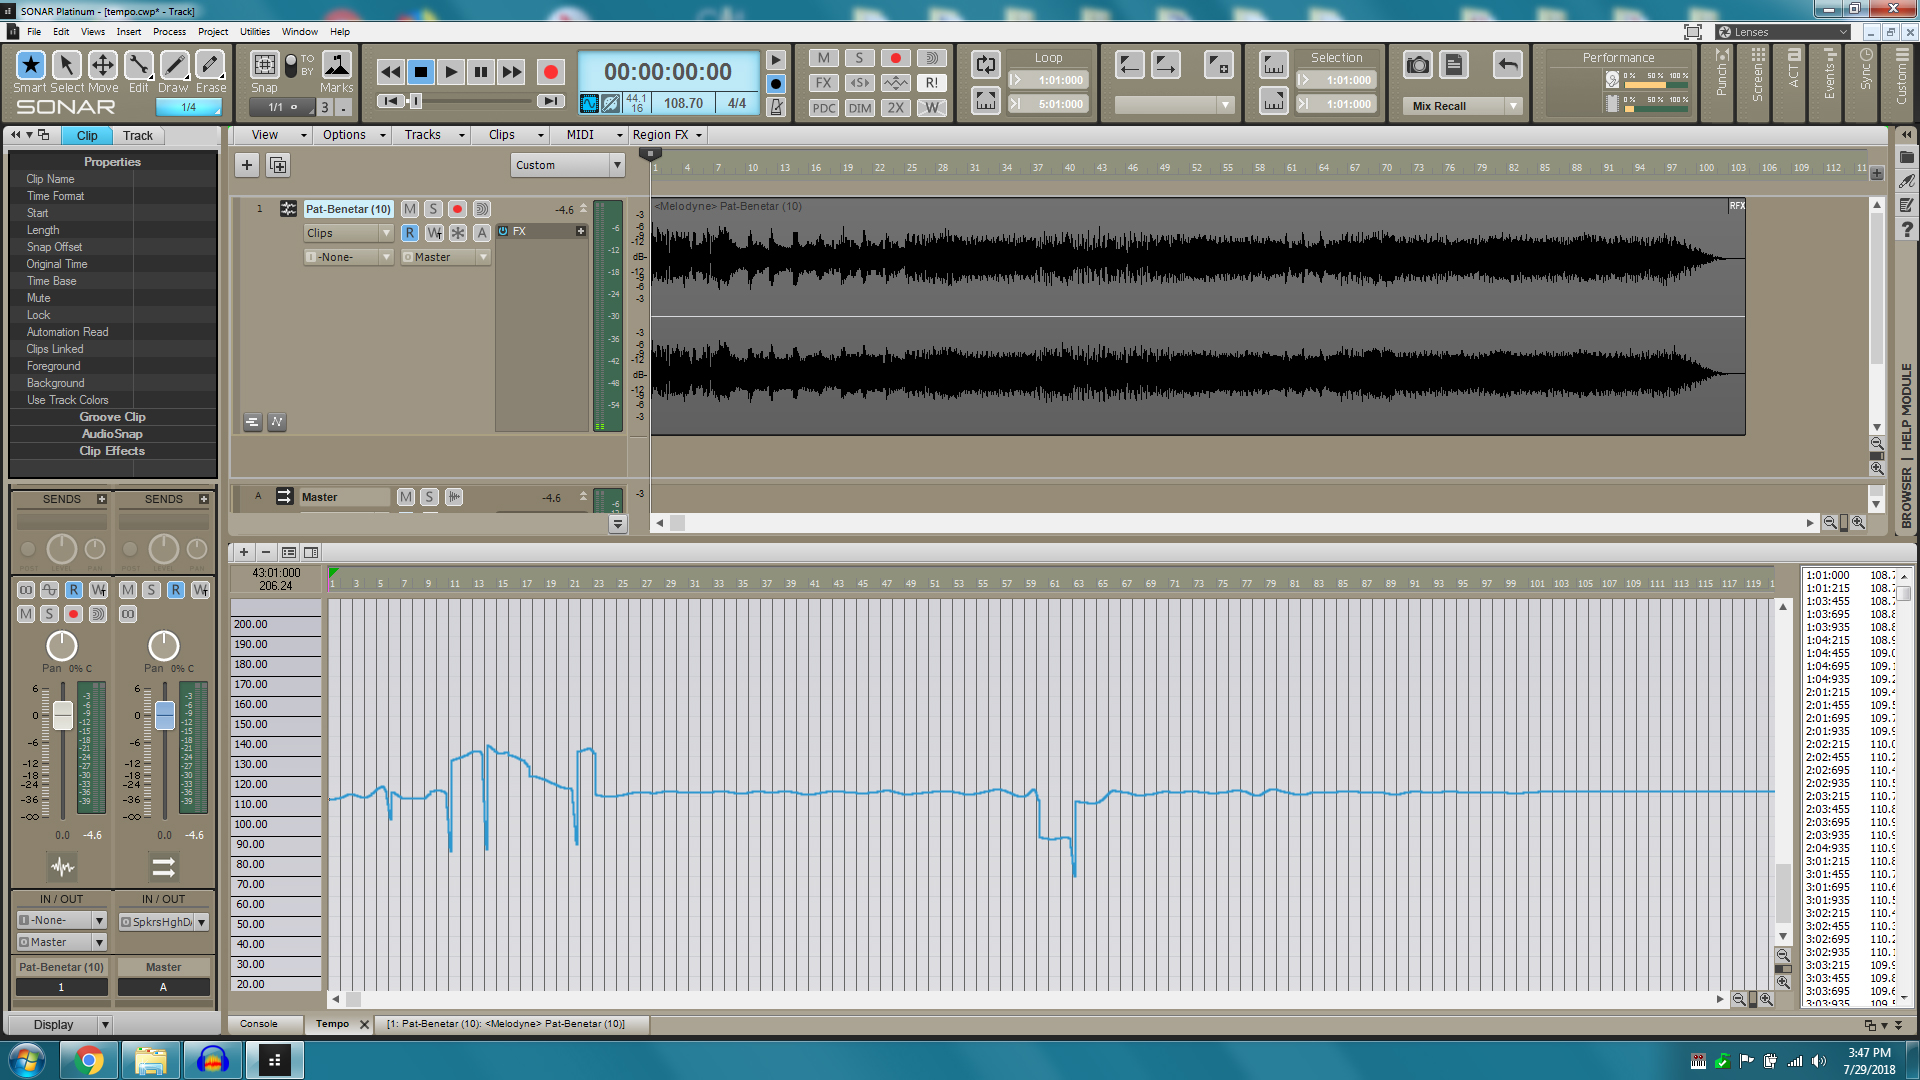Mute the Pat-Benetar track
Image resolution: width=1920 pixels, height=1080 pixels.
pos(410,209)
